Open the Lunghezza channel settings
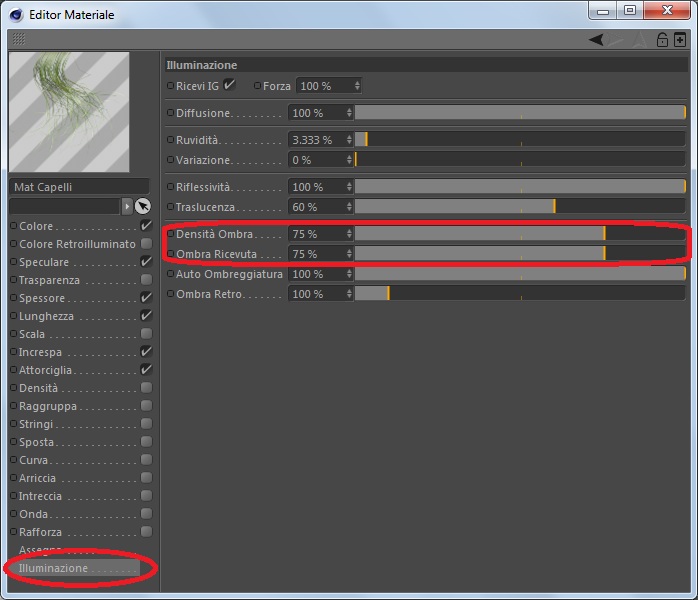 coord(46,316)
